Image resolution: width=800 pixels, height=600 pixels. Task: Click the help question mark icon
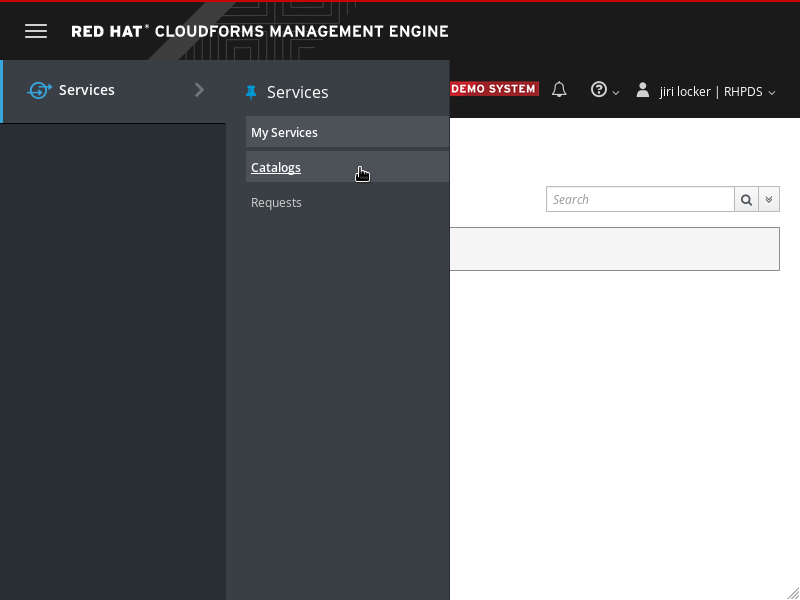pos(598,90)
